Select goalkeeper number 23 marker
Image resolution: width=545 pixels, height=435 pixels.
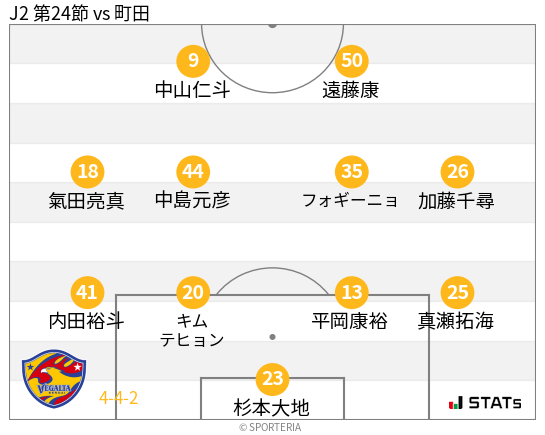point(272,379)
